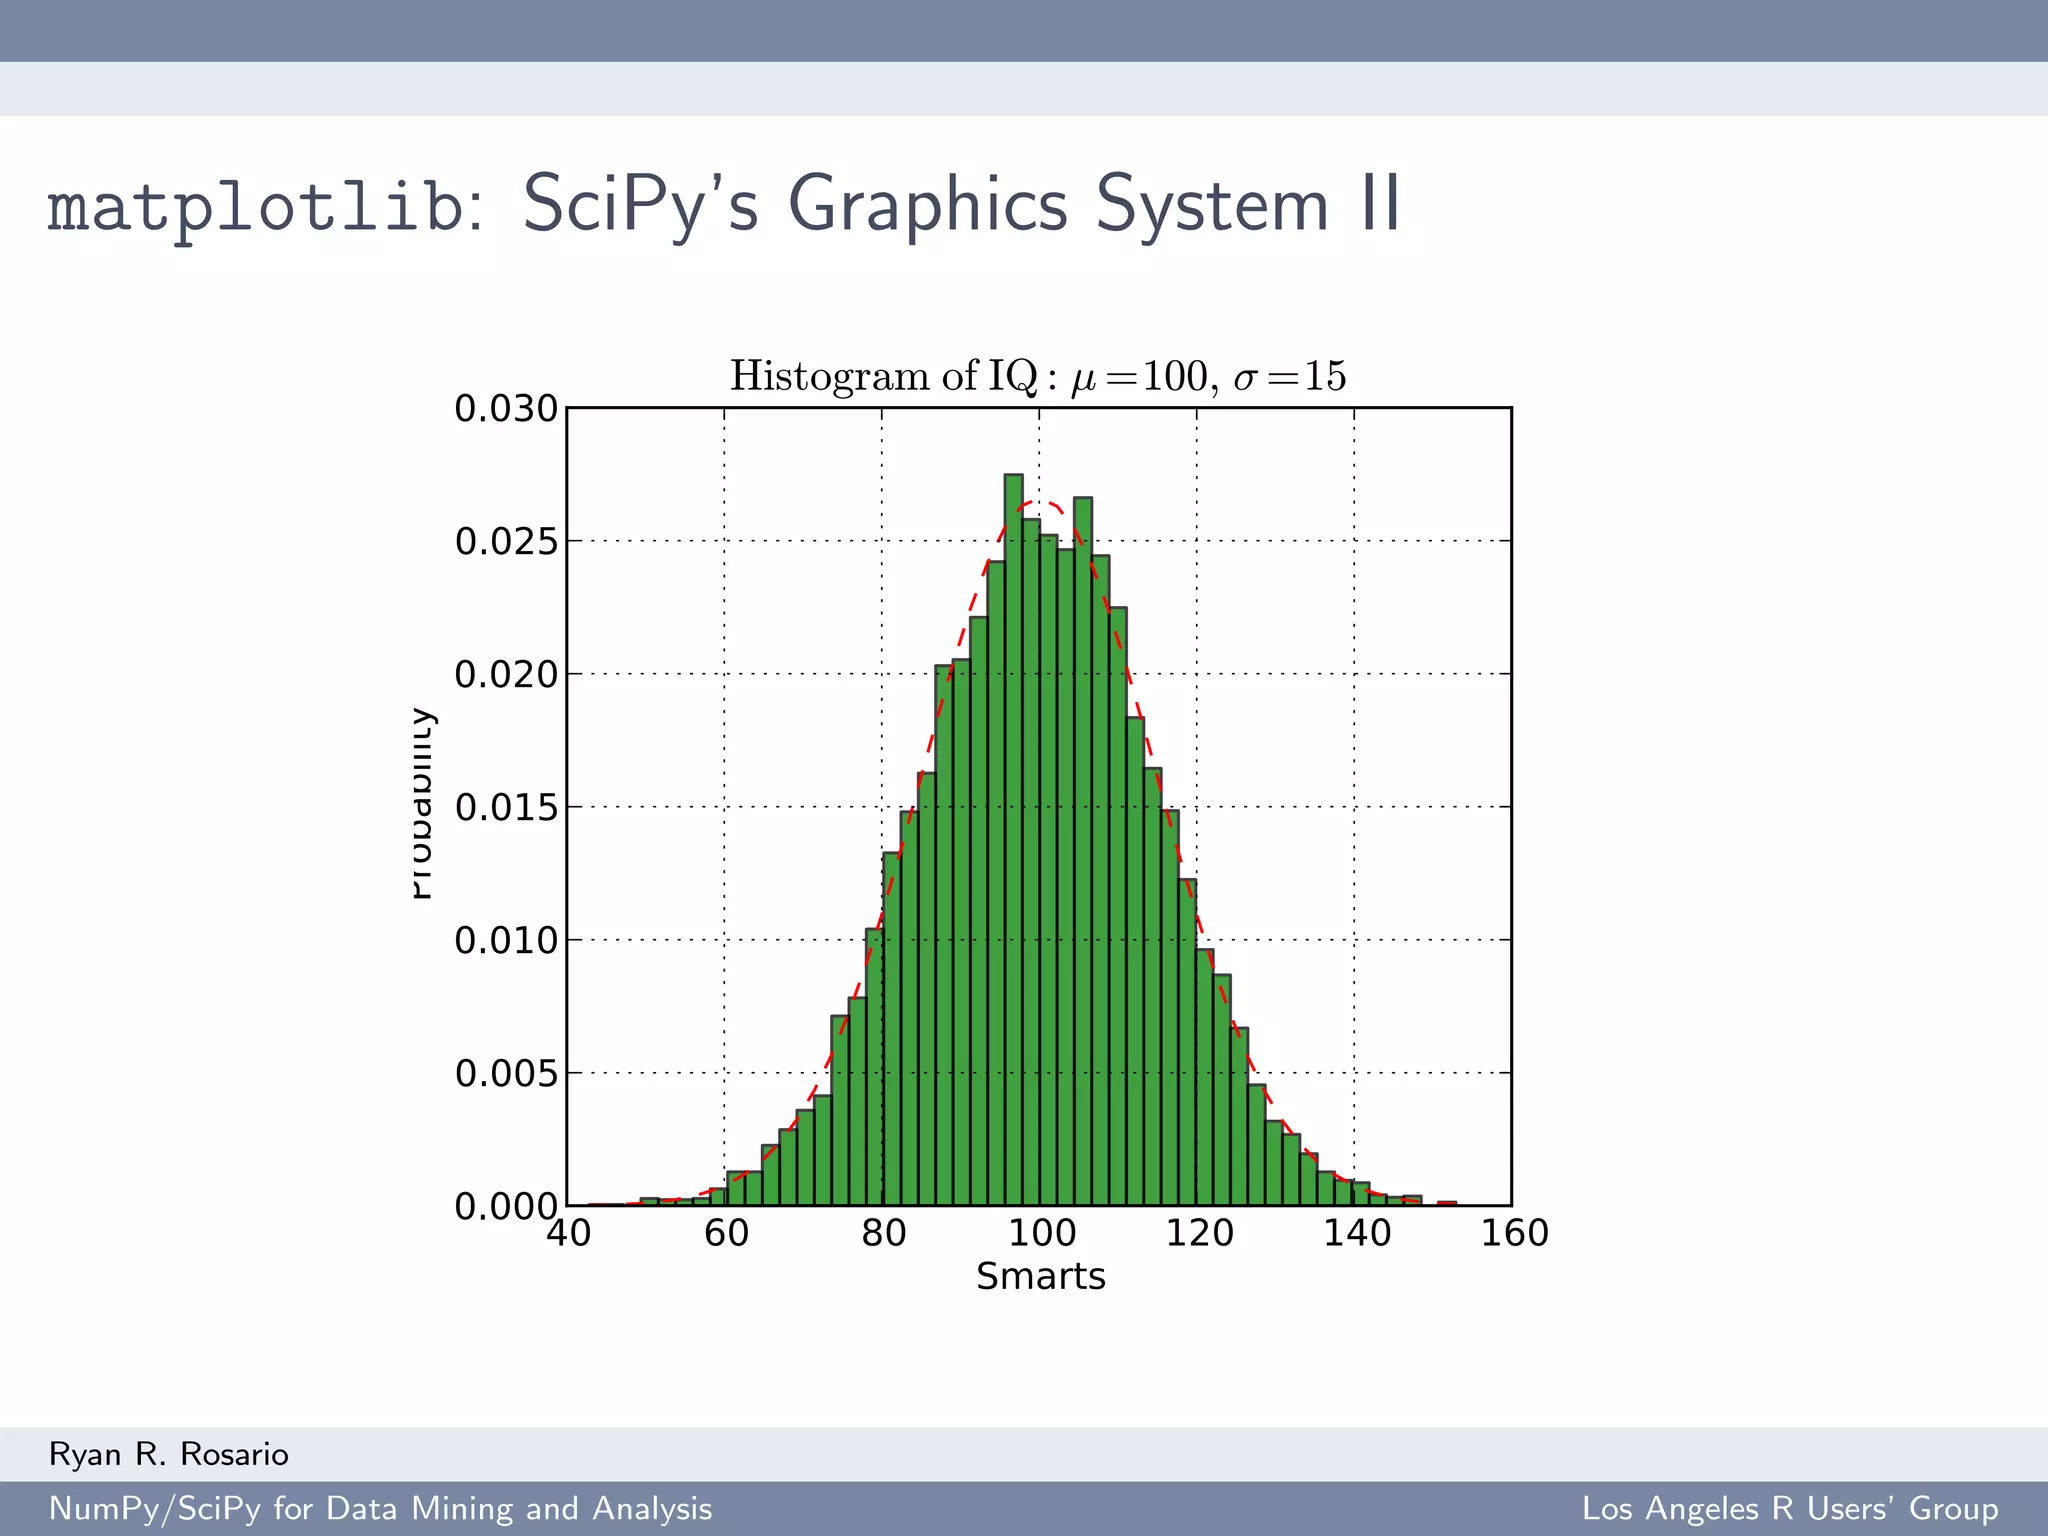Screen dimensions: 2048x1536
Task: Click footer text 'NumPy/SciPy for Data Mining and Analysis'
Action: coord(381,1509)
